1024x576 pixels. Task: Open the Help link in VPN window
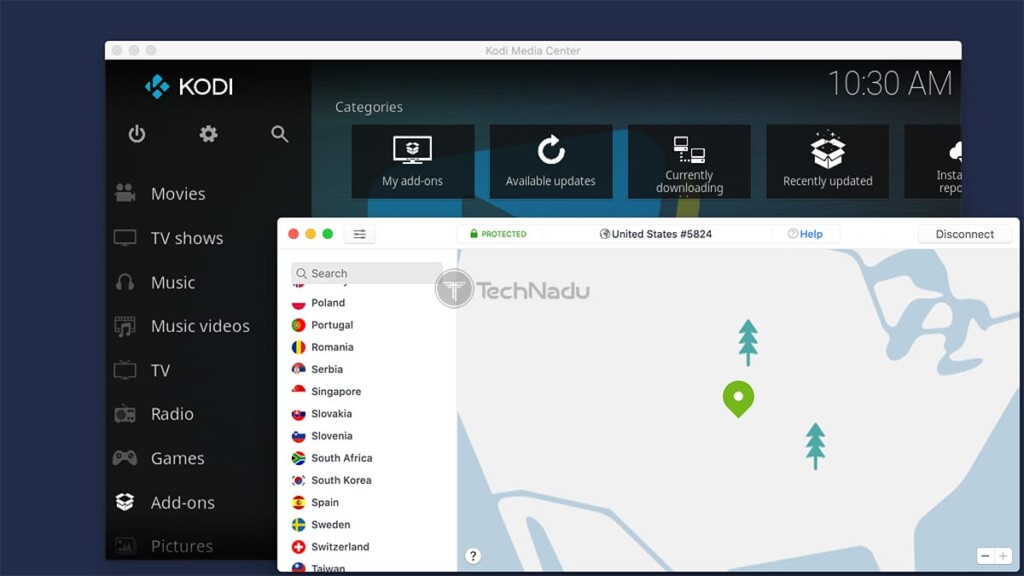pos(805,234)
